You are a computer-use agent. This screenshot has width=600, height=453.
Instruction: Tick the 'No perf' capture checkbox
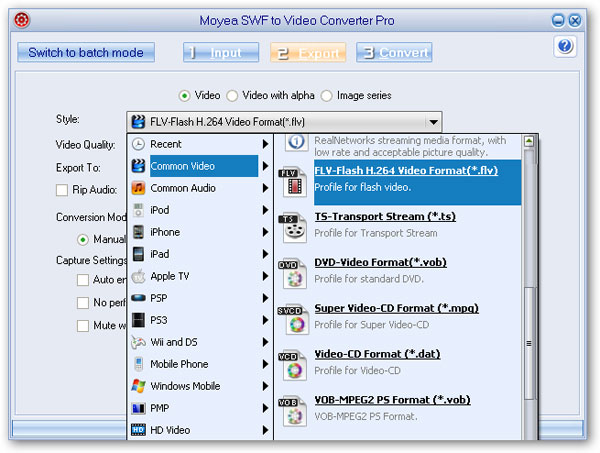pyautogui.click(x=83, y=303)
